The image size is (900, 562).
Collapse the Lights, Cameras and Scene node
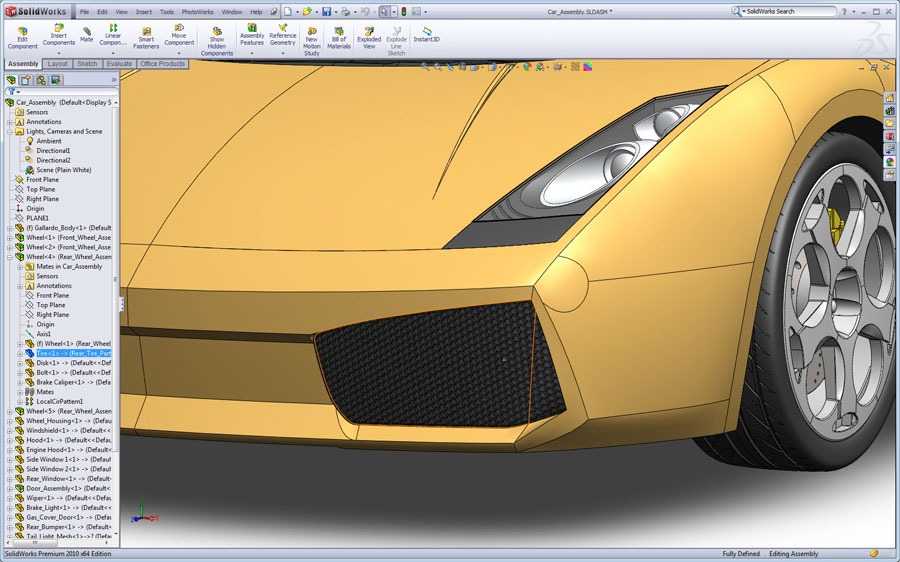click(9, 131)
